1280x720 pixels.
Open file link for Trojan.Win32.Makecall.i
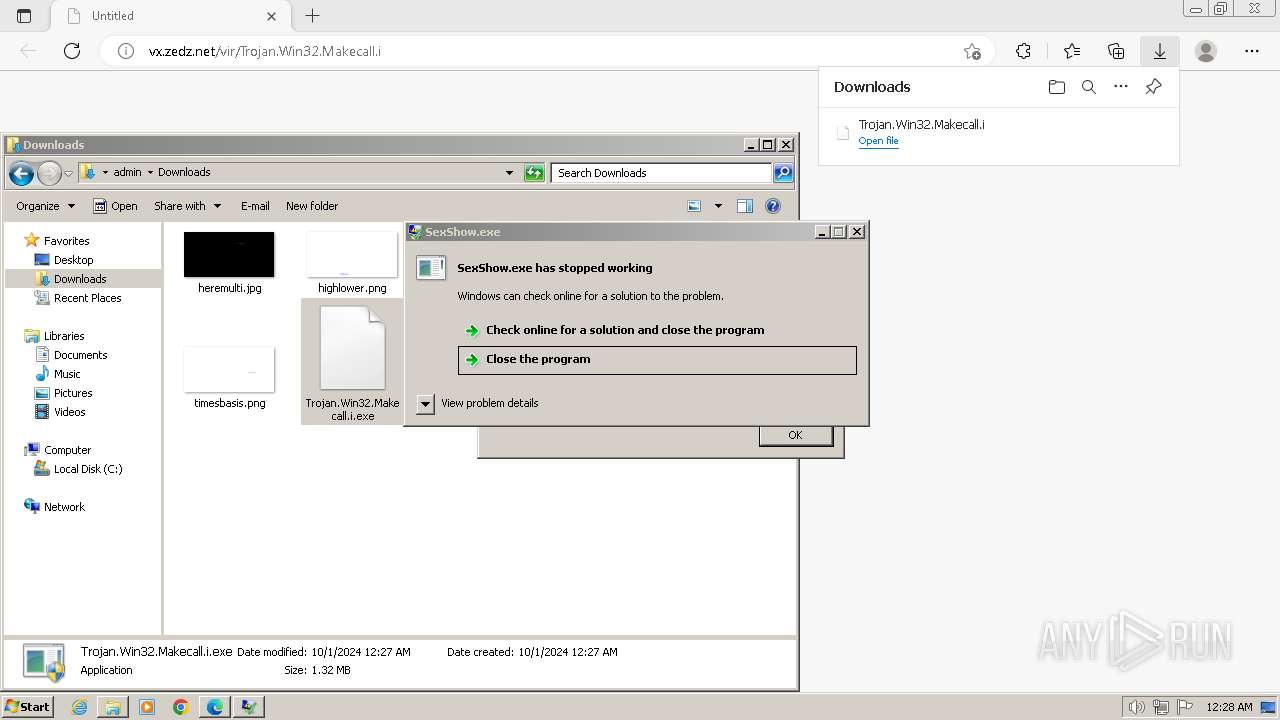coord(878,141)
